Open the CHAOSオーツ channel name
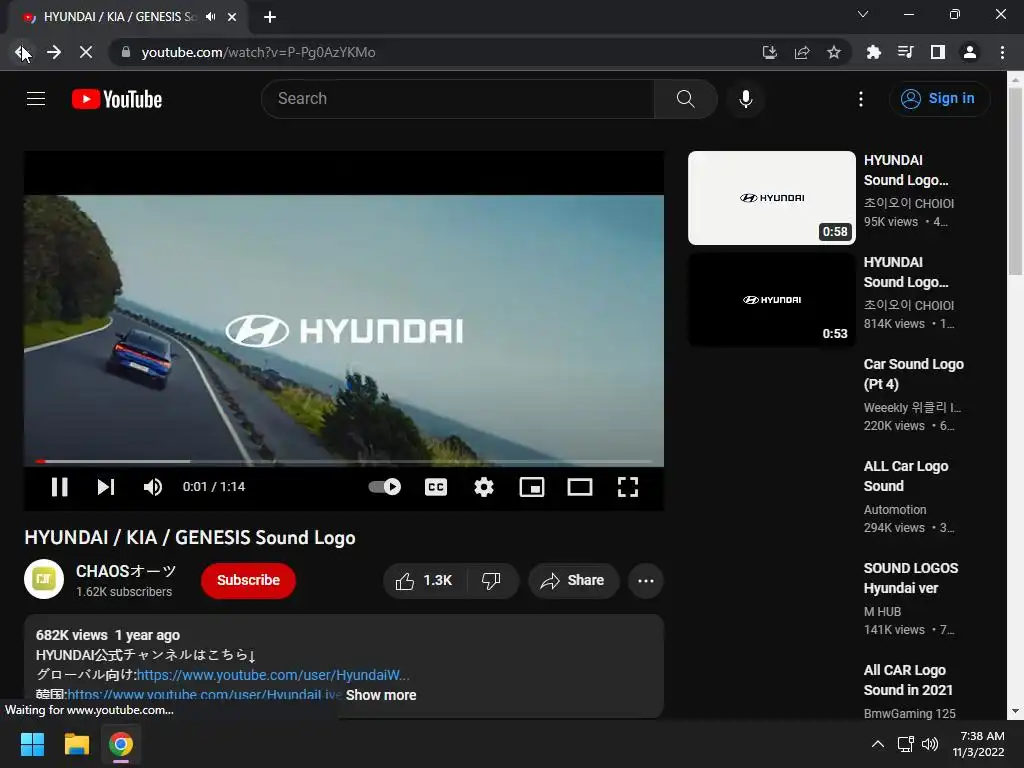The image size is (1024, 768). [x=126, y=571]
